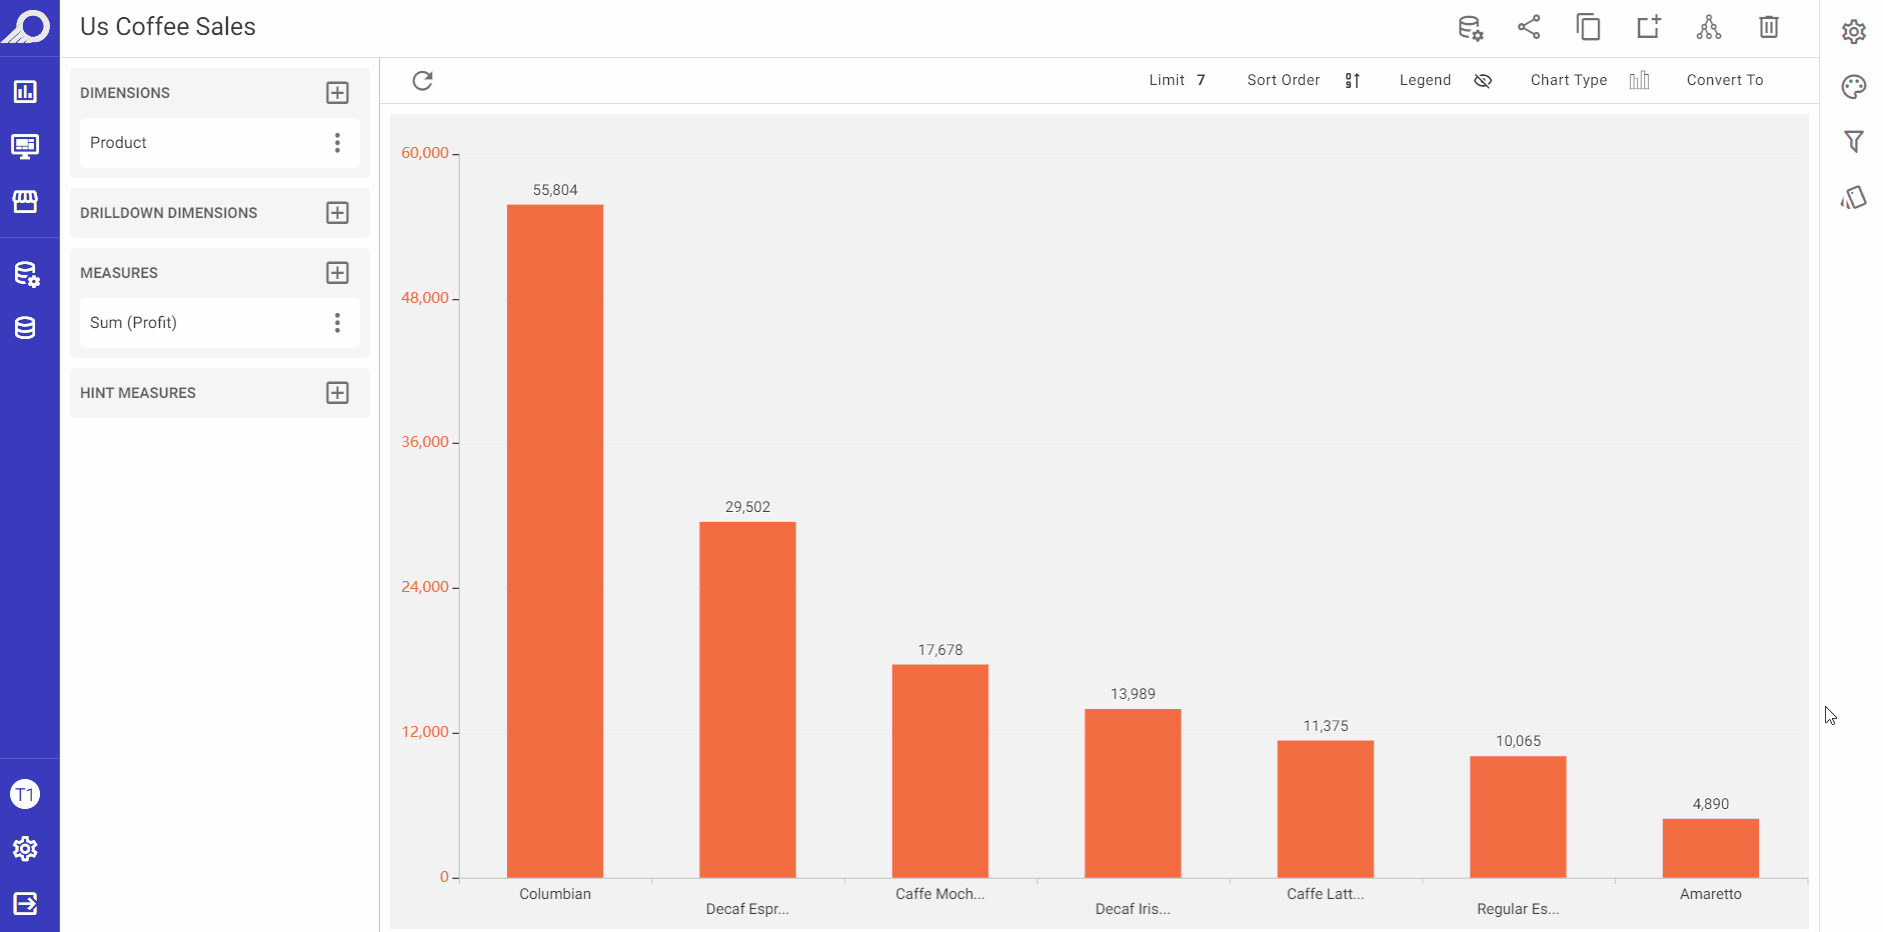The image size is (1883, 932).
Task: Click the MEASURES section header
Action: click(119, 273)
